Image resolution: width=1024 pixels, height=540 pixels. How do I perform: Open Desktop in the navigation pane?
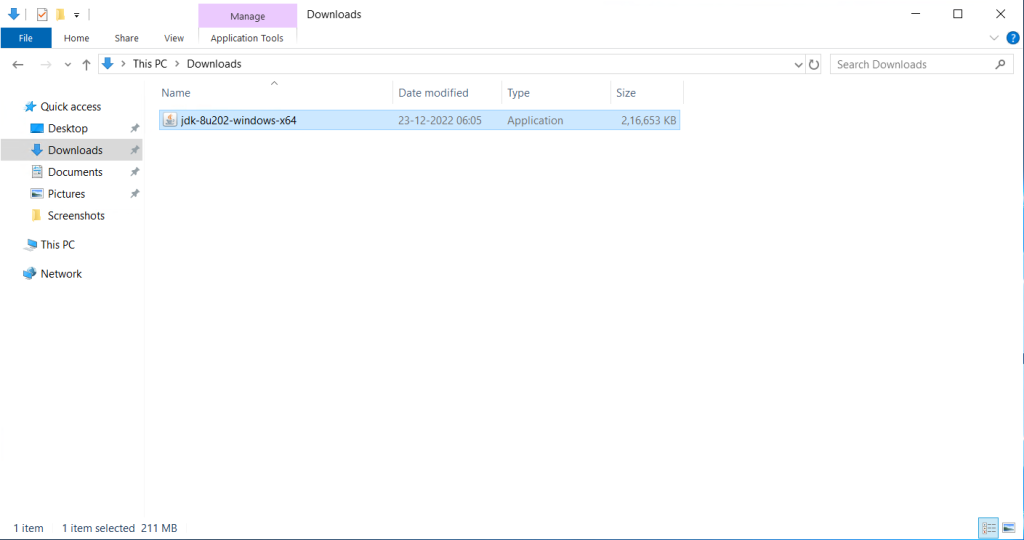(67, 128)
